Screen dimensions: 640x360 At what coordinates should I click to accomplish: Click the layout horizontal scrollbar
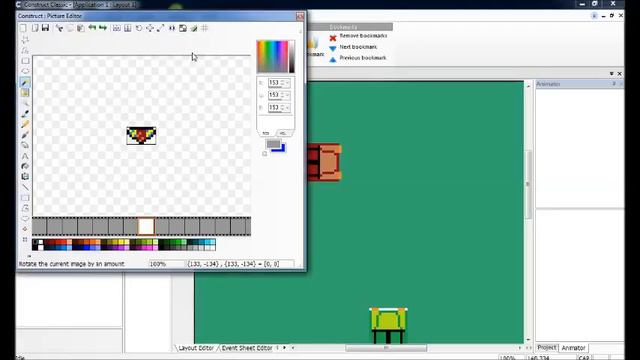(386, 348)
